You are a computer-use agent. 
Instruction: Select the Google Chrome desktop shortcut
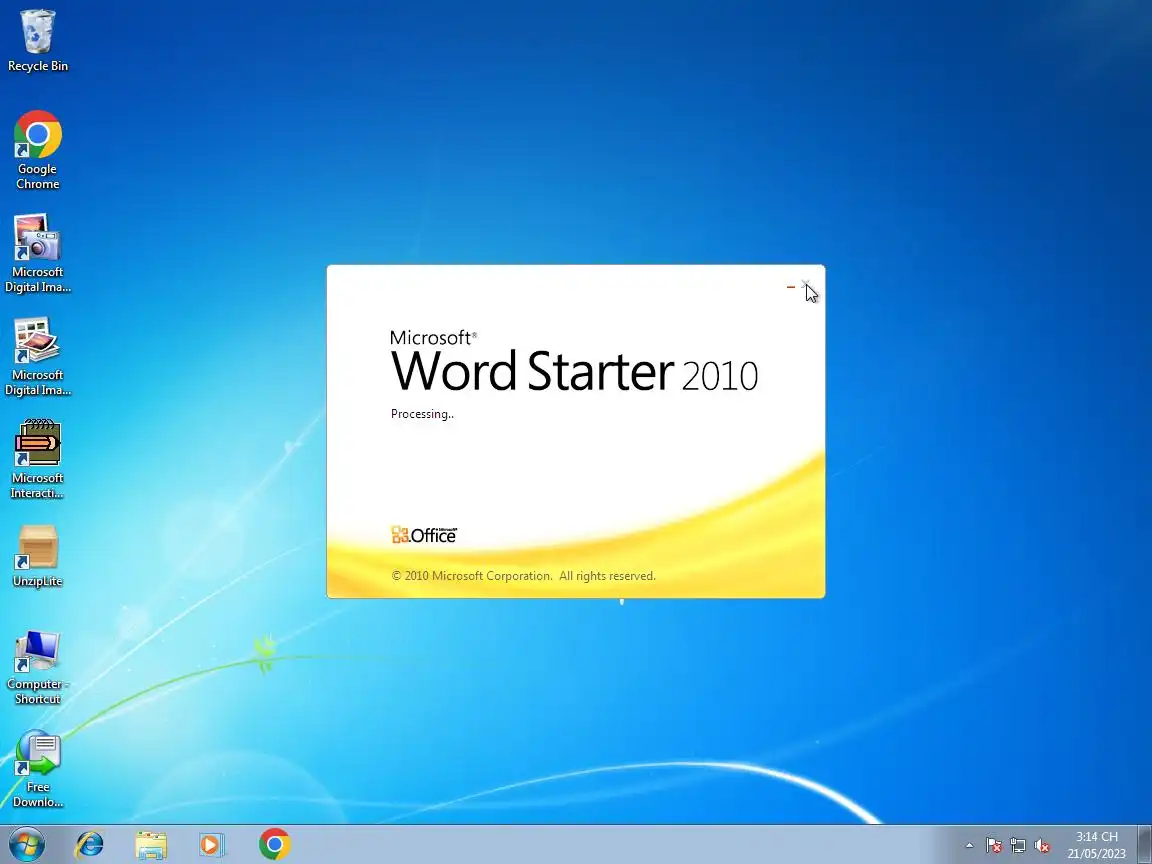pyautogui.click(x=37, y=151)
